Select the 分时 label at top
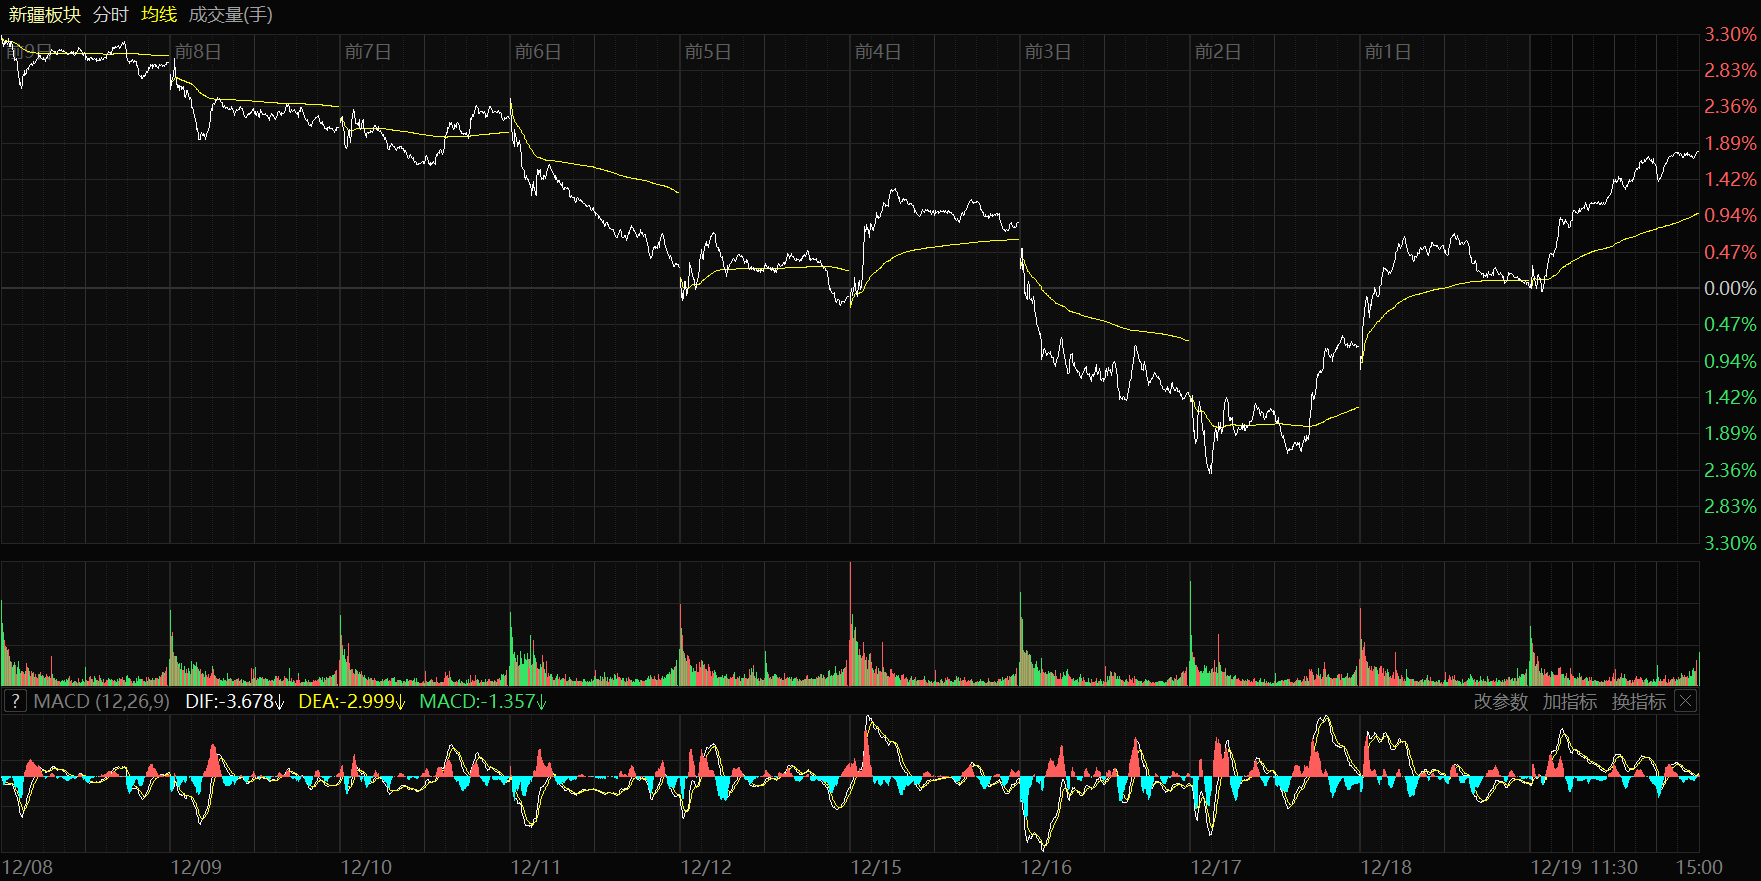The height and width of the screenshot is (881, 1761). coord(111,15)
